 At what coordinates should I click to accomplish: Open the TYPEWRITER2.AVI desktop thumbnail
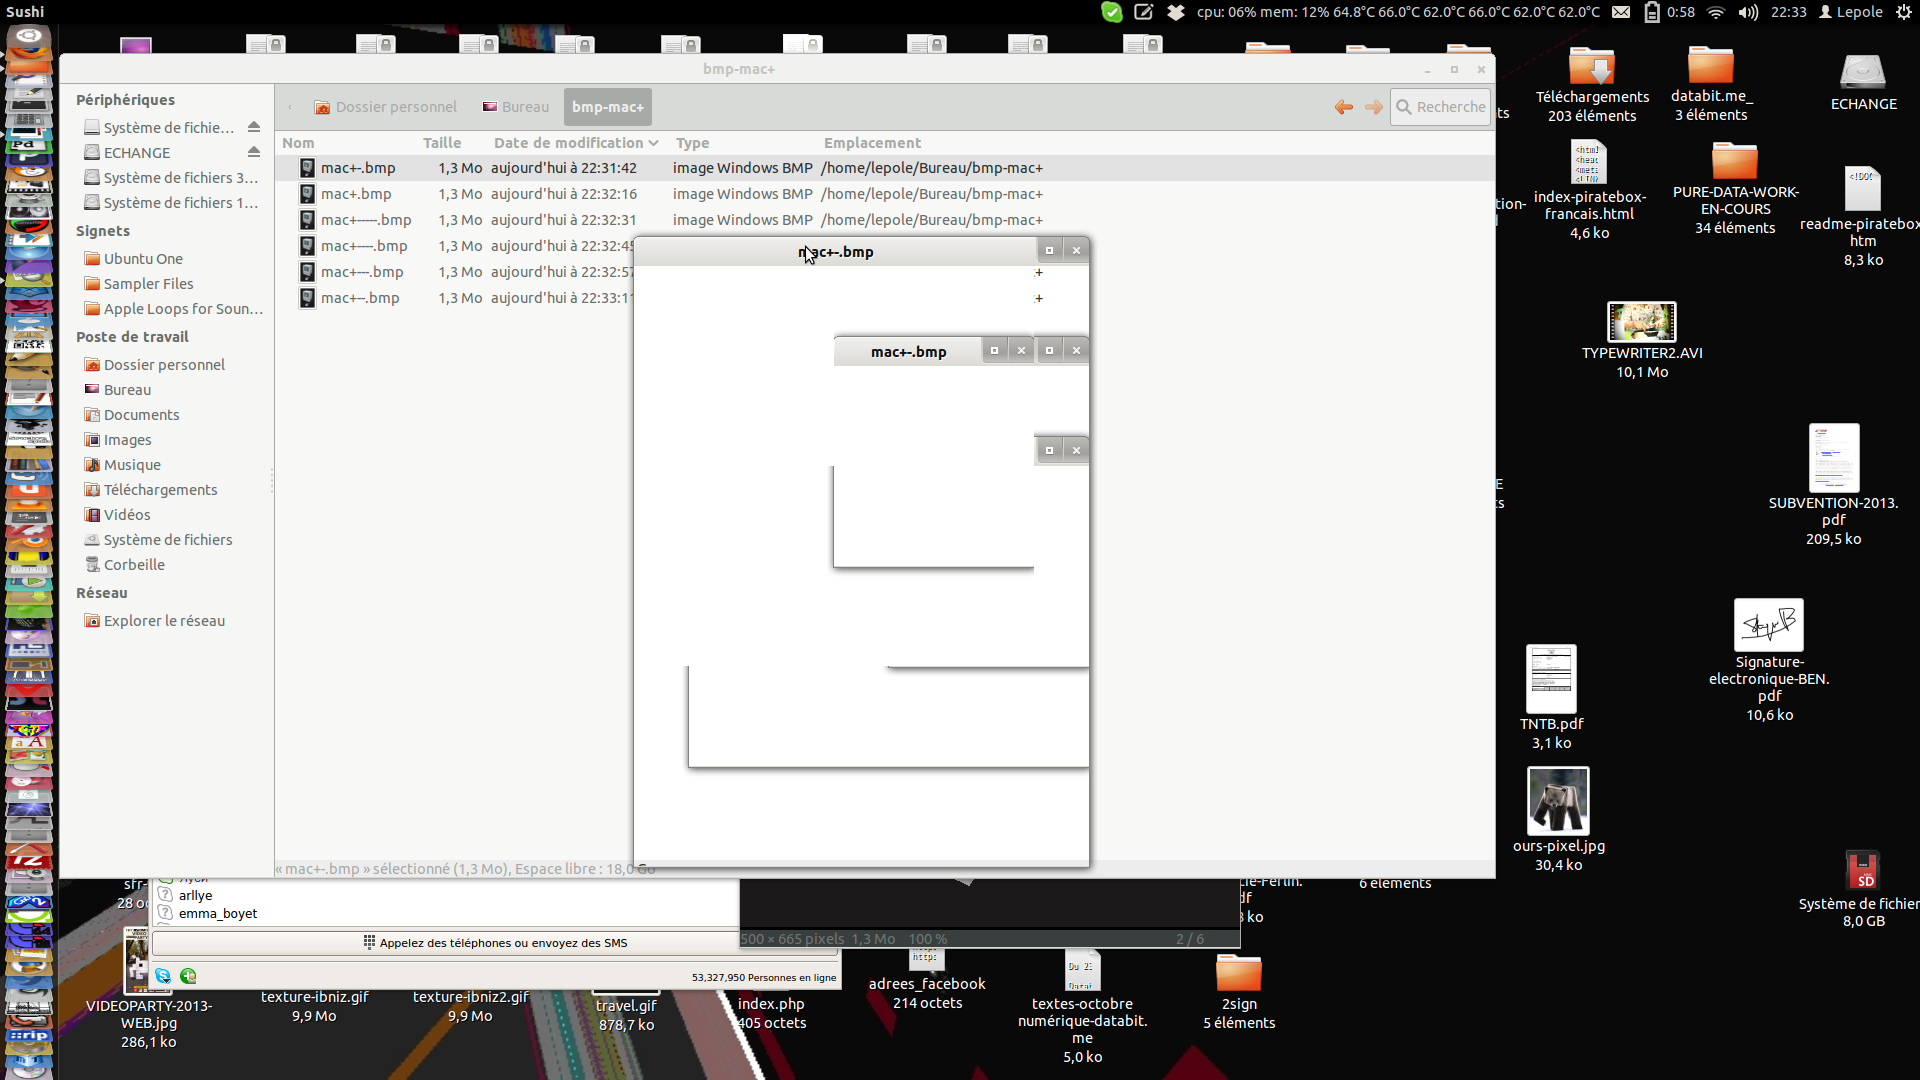pos(1641,323)
